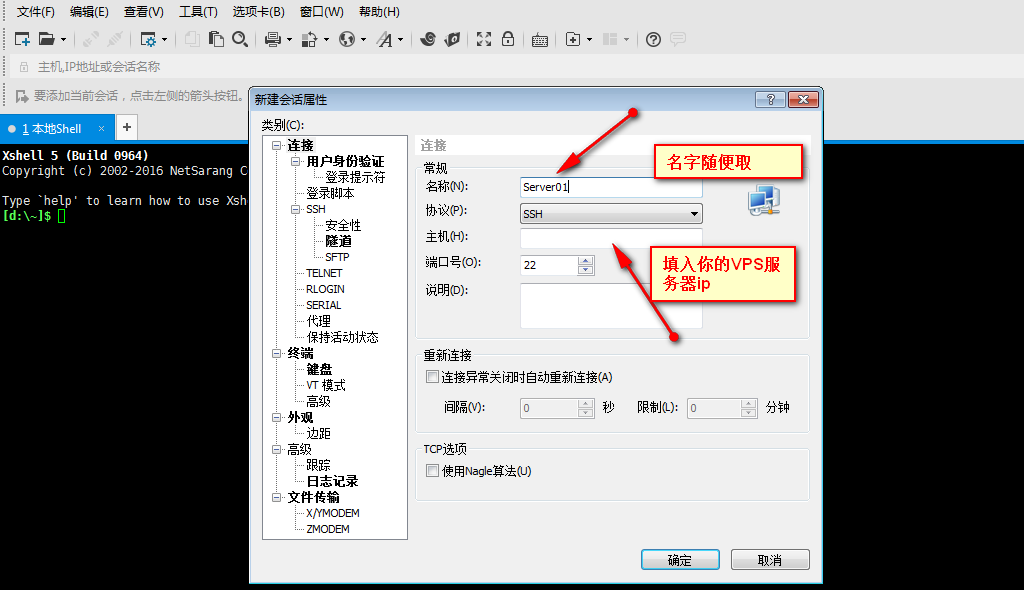Collapse the 文件传输 tree node
The width and height of the screenshot is (1024, 590).
click(276, 497)
